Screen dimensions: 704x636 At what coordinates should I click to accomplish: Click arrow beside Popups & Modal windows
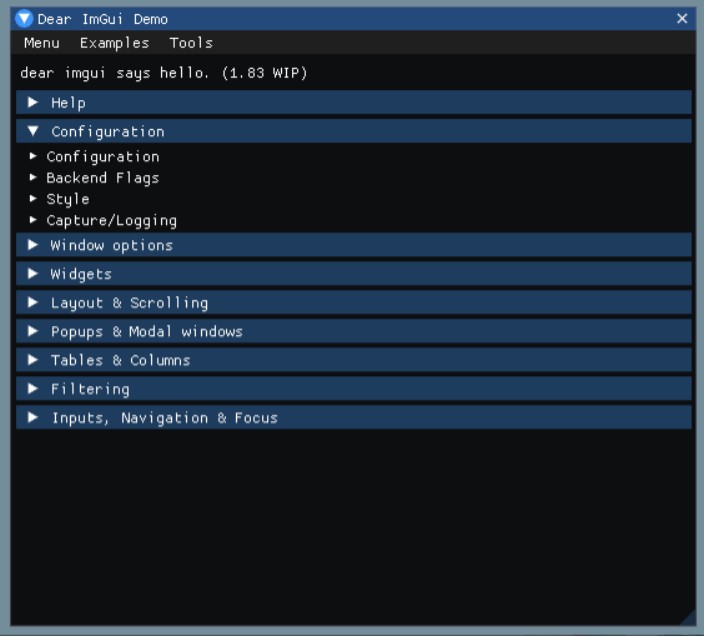(x=32, y=331)
